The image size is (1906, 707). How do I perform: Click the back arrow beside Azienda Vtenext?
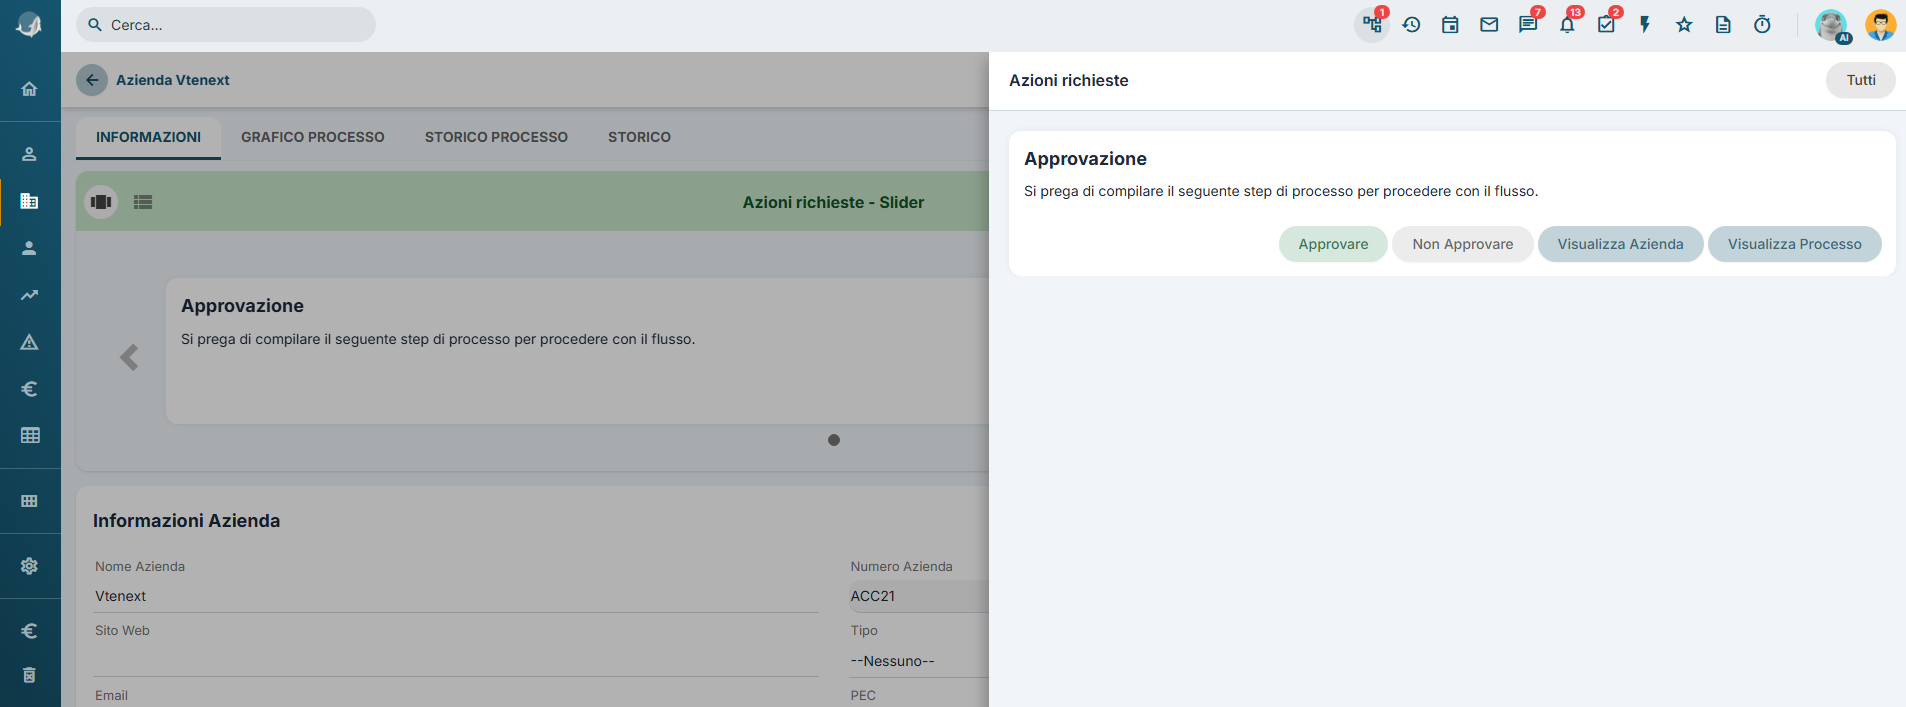(x=92, y=80)
